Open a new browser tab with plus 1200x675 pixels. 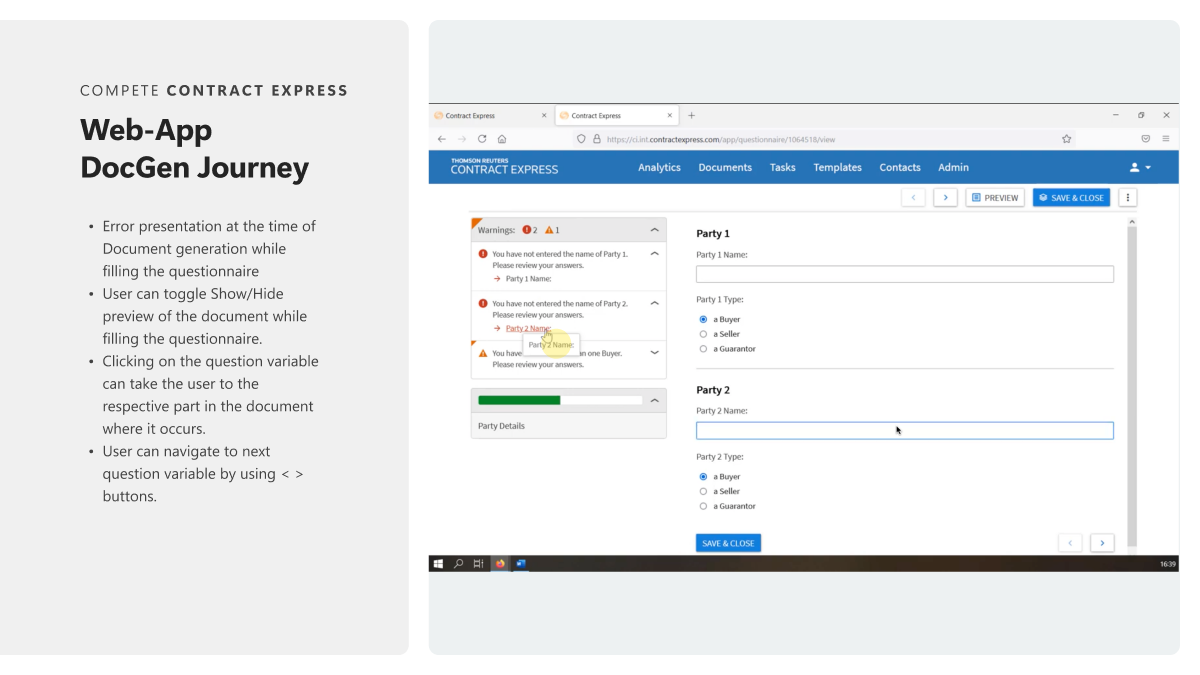point(692,115)
